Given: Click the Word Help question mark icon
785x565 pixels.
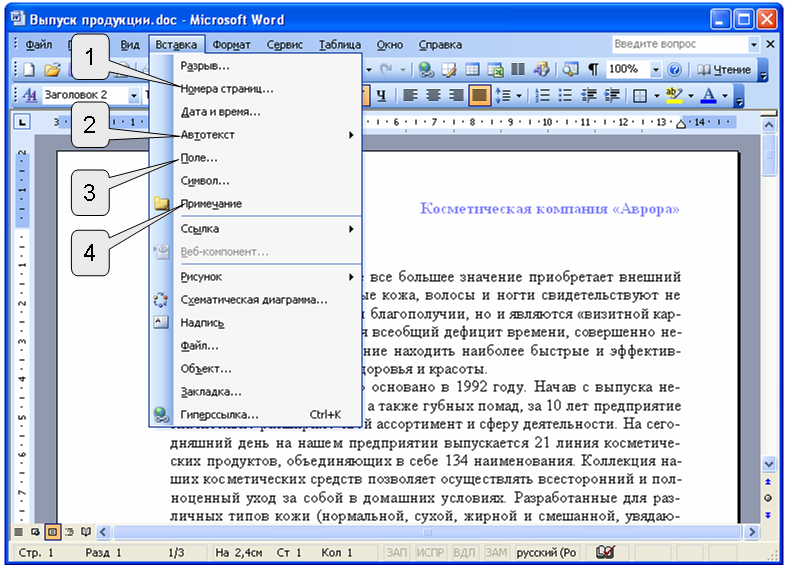Looking at the screenshot, I should coord(674,70).
